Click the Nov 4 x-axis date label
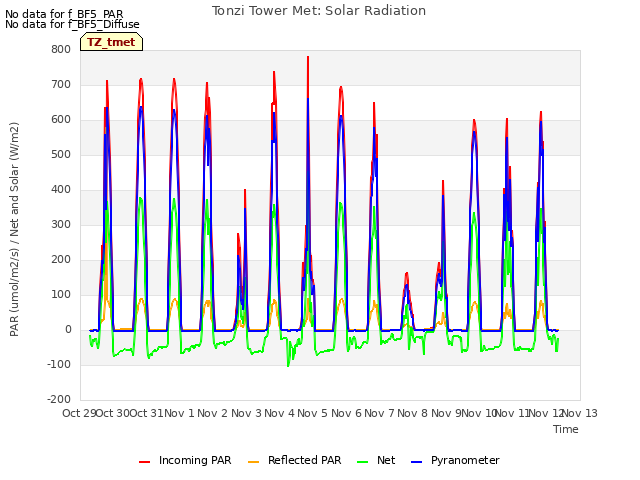This screenshot has height=480, width=640. 280,413
